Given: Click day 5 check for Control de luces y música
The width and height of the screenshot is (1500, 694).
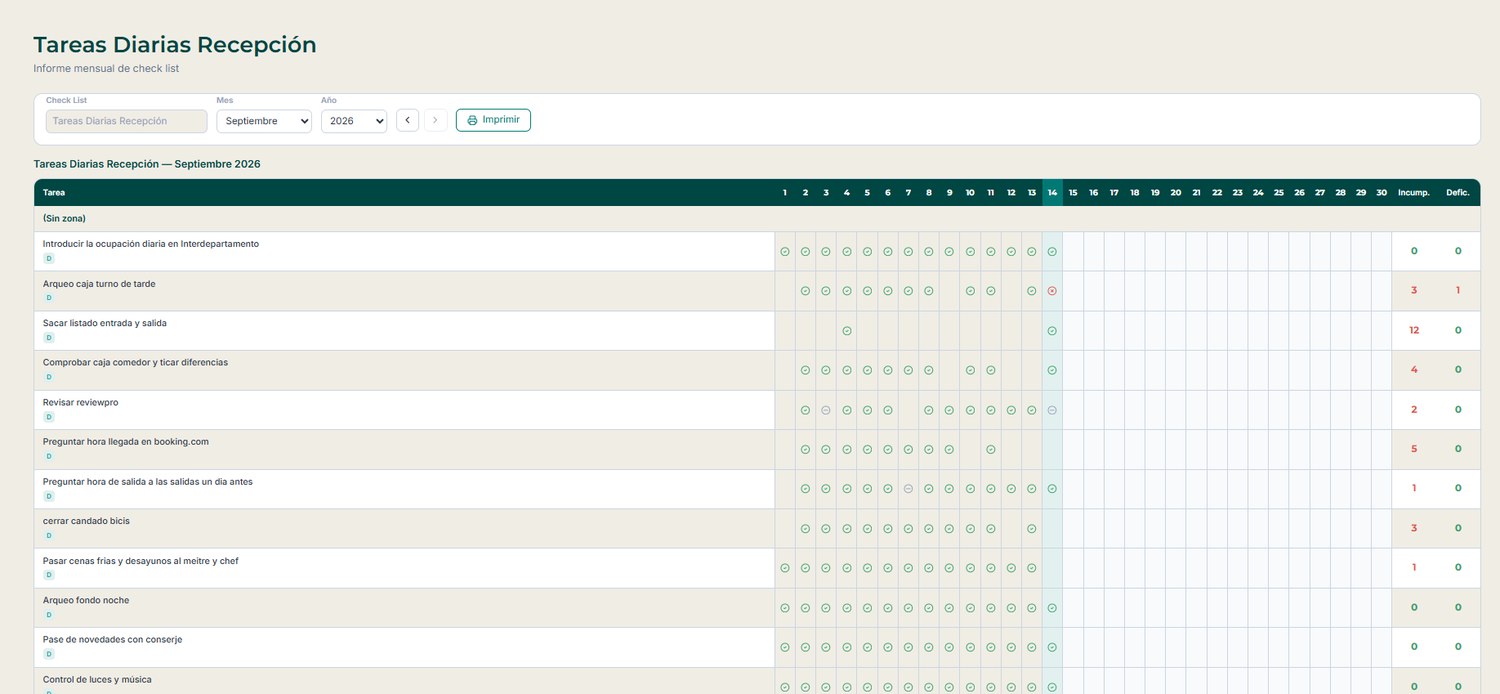Looking at the screenshot, I should tap(867, 687).
